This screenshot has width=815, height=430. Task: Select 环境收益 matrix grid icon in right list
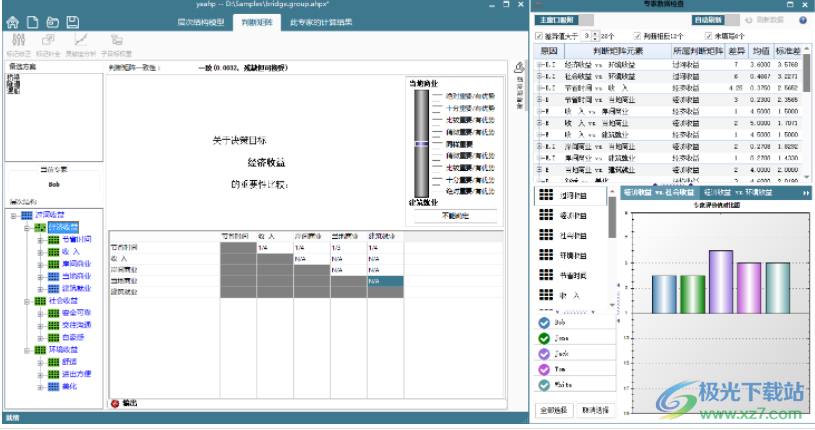pyautogui.click(x=546, y=255)
